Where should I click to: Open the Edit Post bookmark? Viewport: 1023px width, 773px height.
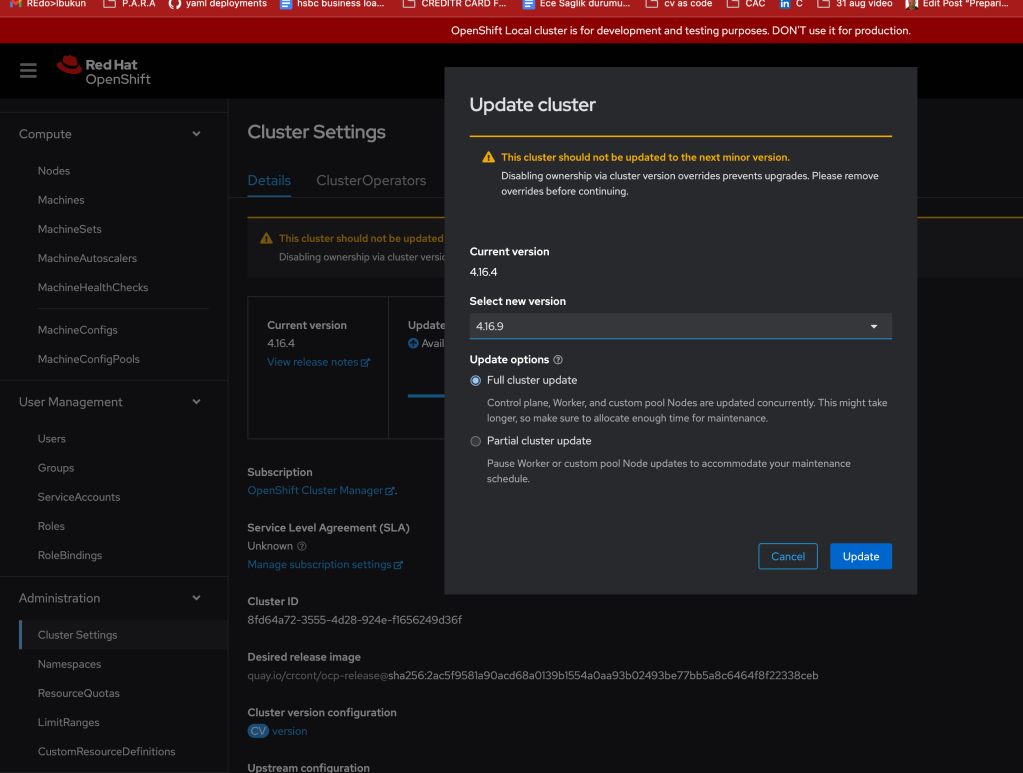pyautogui.click(x=956, y=4)
